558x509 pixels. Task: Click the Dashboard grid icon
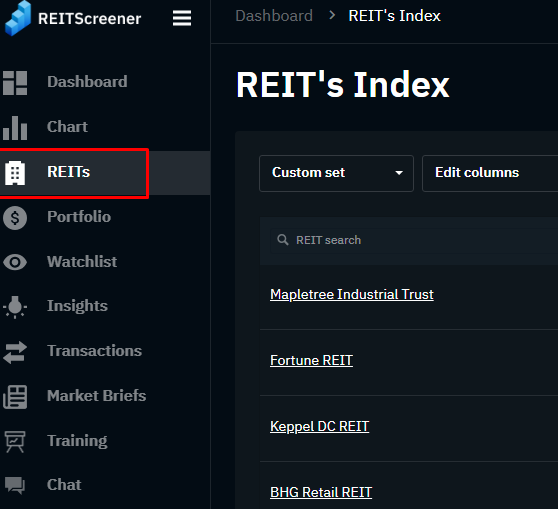(x=15, y=83)
